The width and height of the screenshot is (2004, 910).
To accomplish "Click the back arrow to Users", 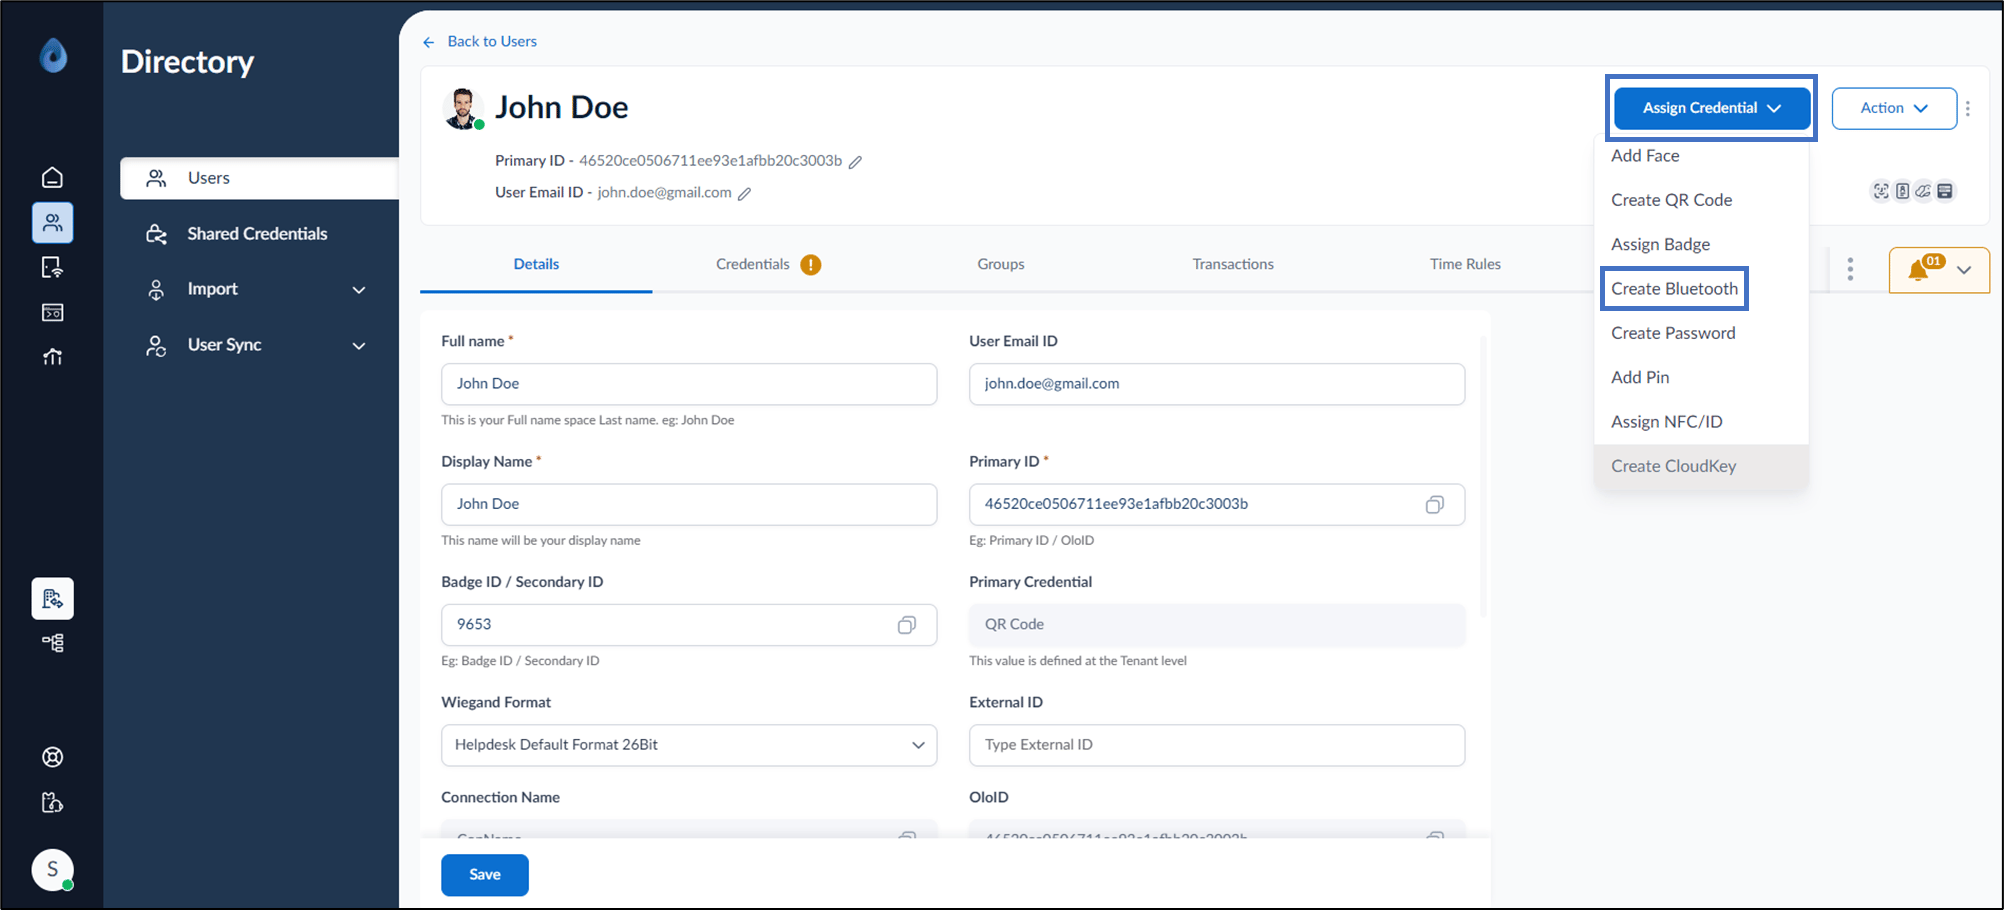I will [x=429, y=42].
